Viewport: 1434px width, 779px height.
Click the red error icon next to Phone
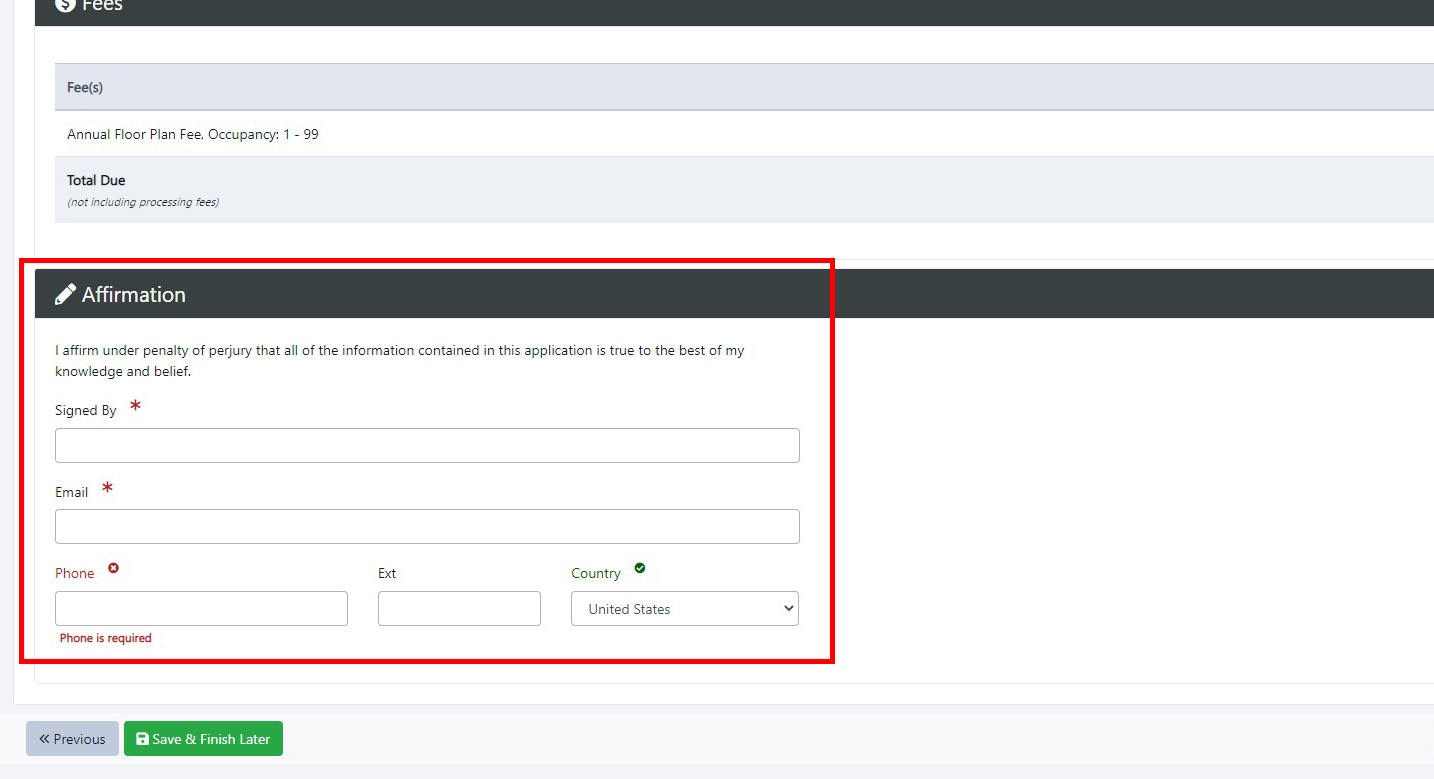tap(113, 568)
